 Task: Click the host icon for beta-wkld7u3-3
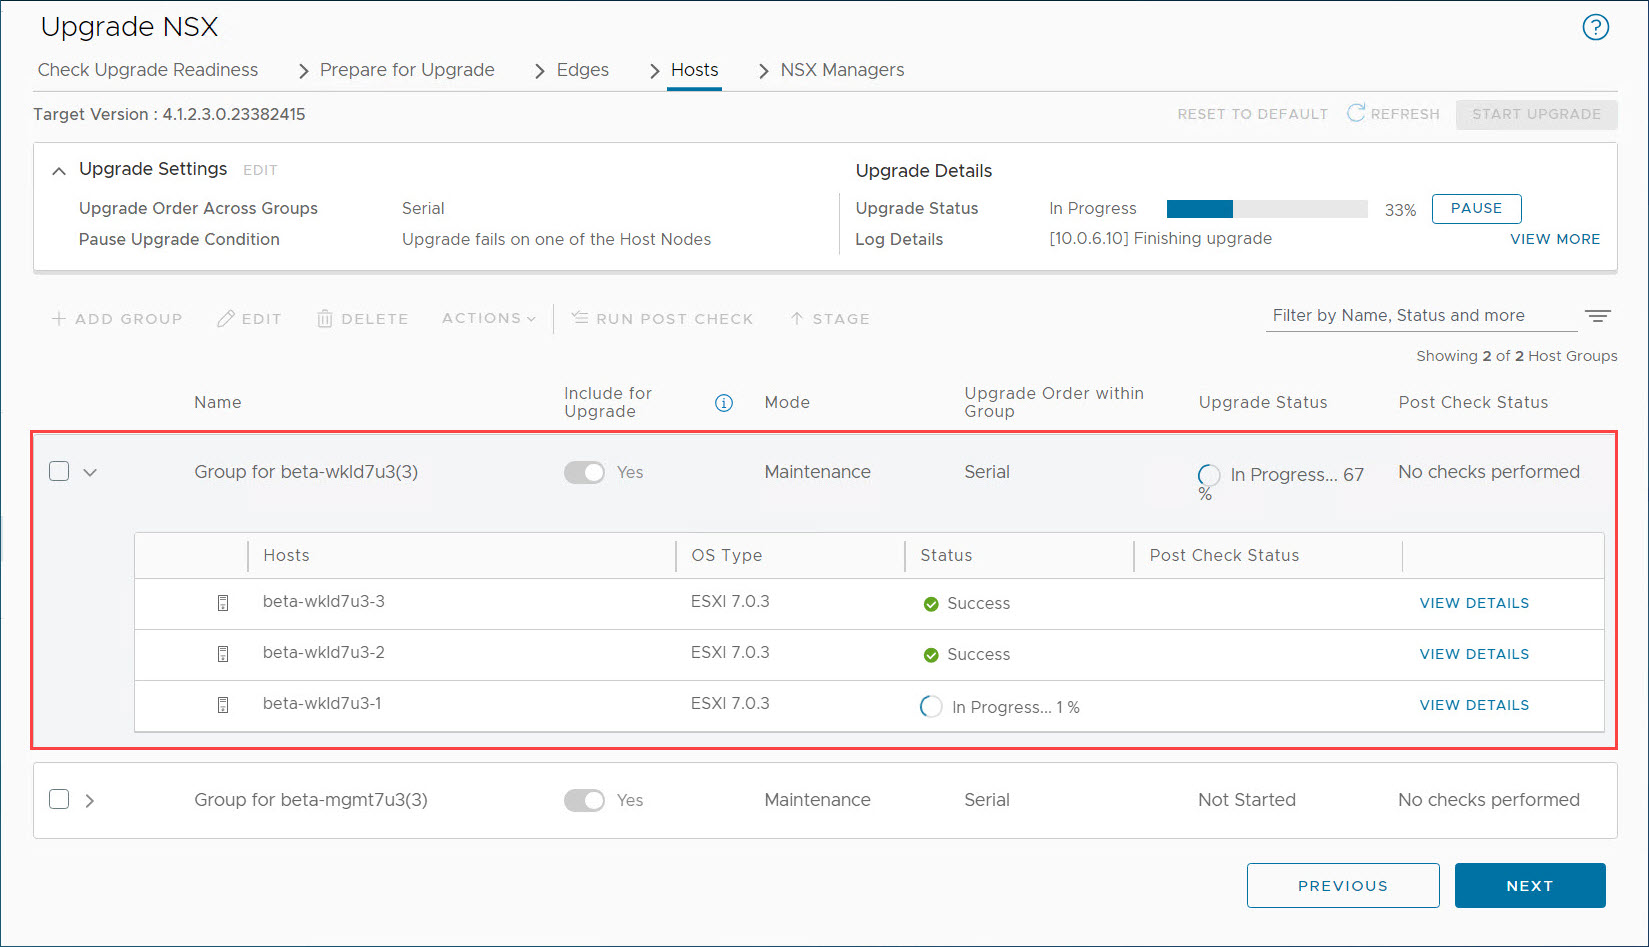click(223, 603)
